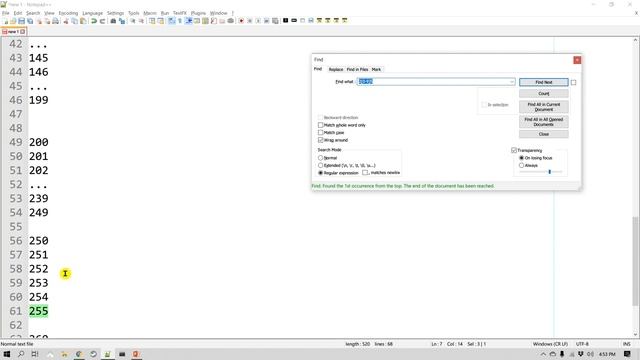Expand the Find what history dropdown
640x360 pixels.
coord(511,82)
